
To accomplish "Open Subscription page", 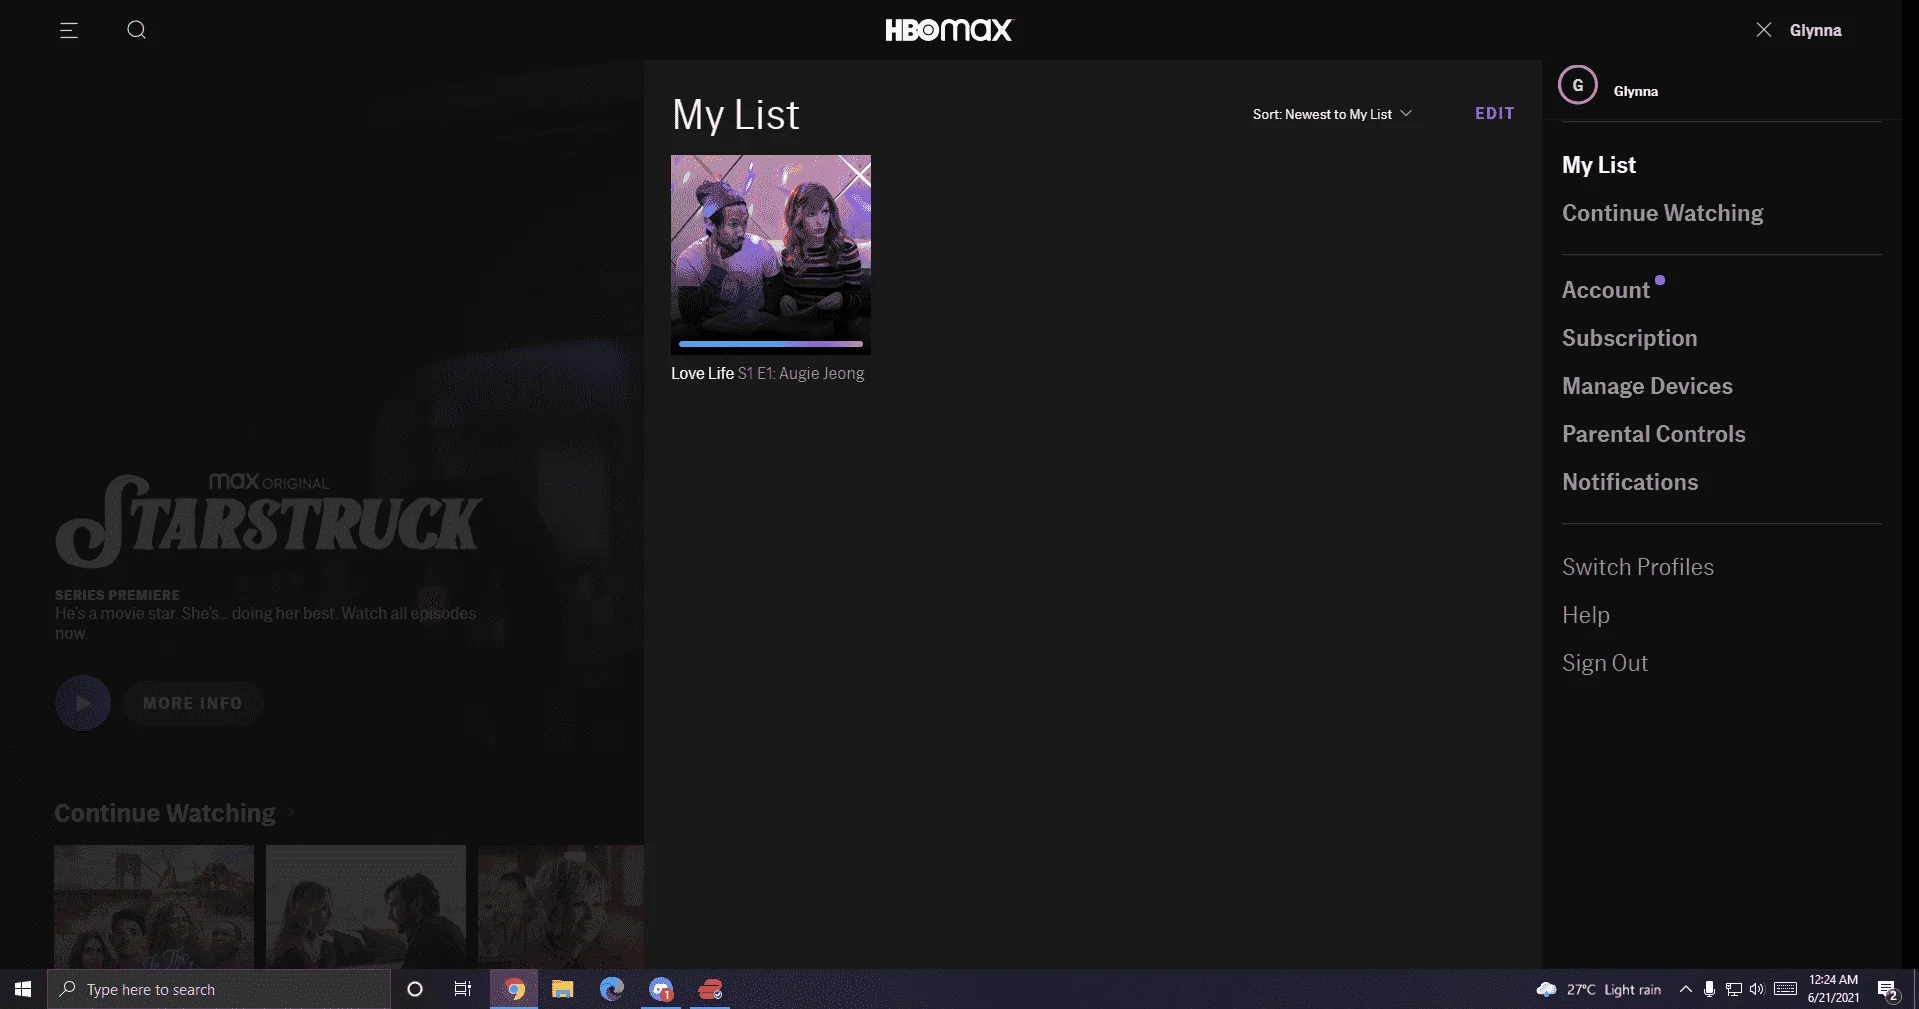I will point(1630,338).
